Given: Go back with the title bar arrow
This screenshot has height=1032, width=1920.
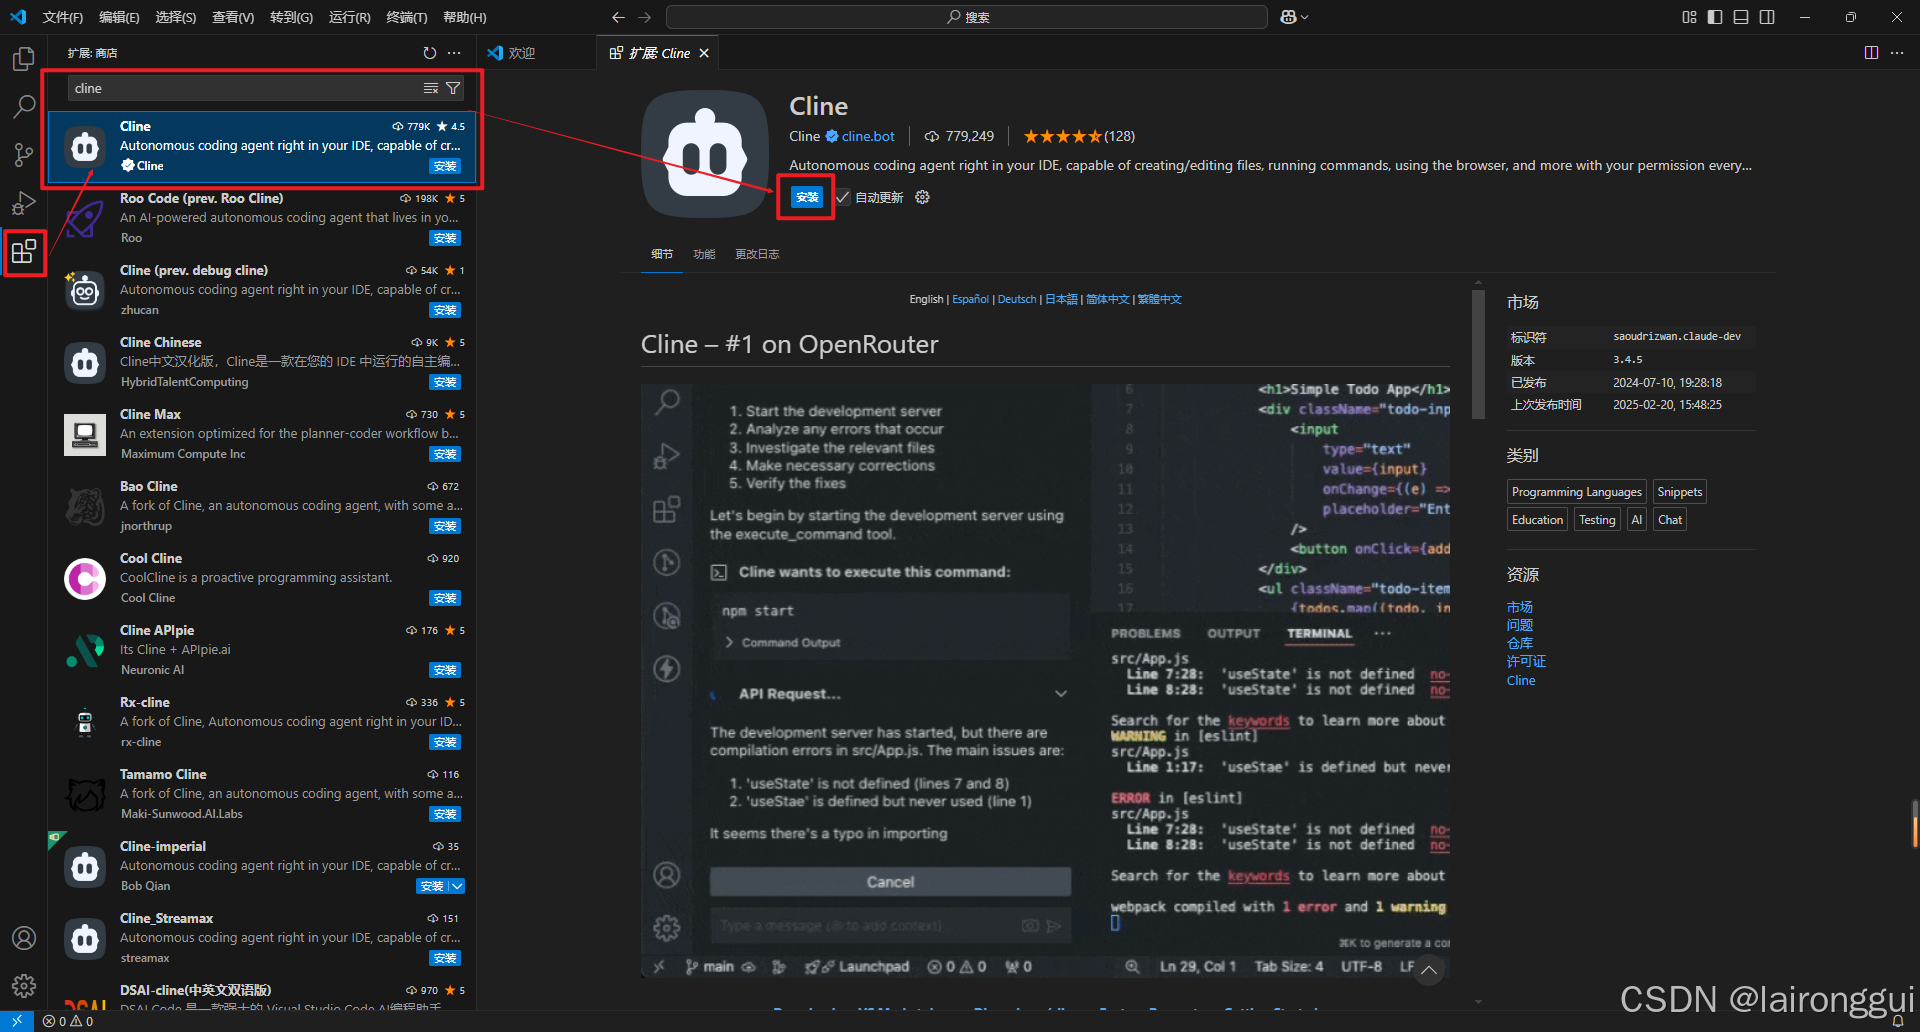Looking at the screenshot, I should coord(618,17).
